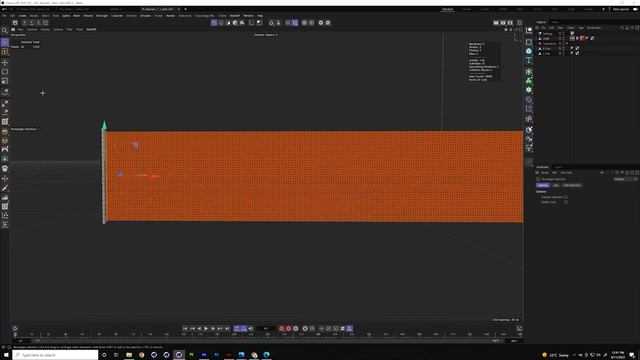
Task: Open the search magnifier icon at top left
Action: [x=5, y=31]
